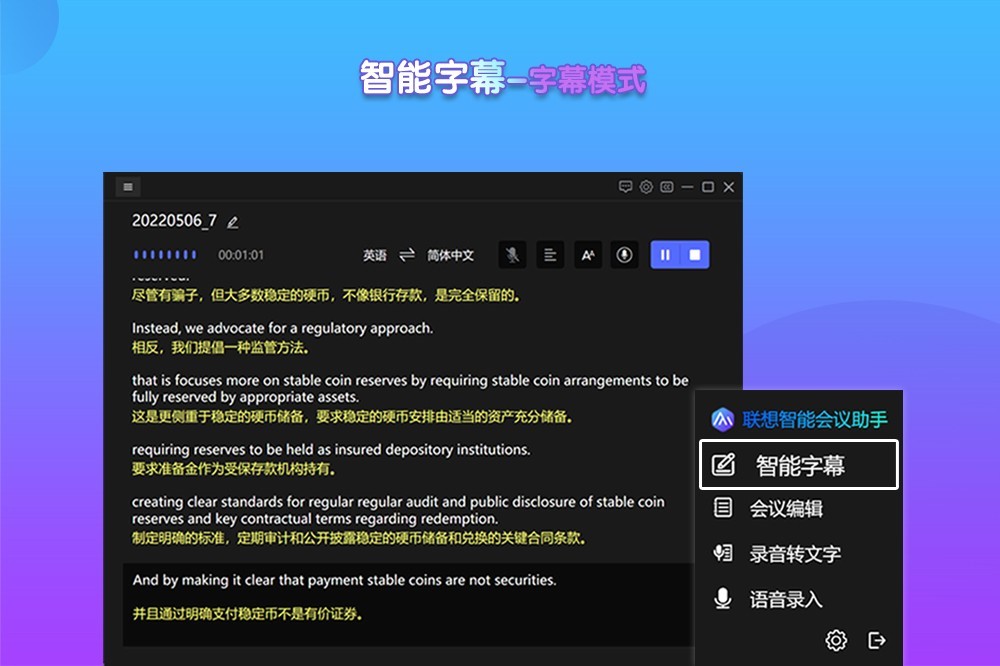Click current line 'And by making it clear'

click(x=344, y=580)
